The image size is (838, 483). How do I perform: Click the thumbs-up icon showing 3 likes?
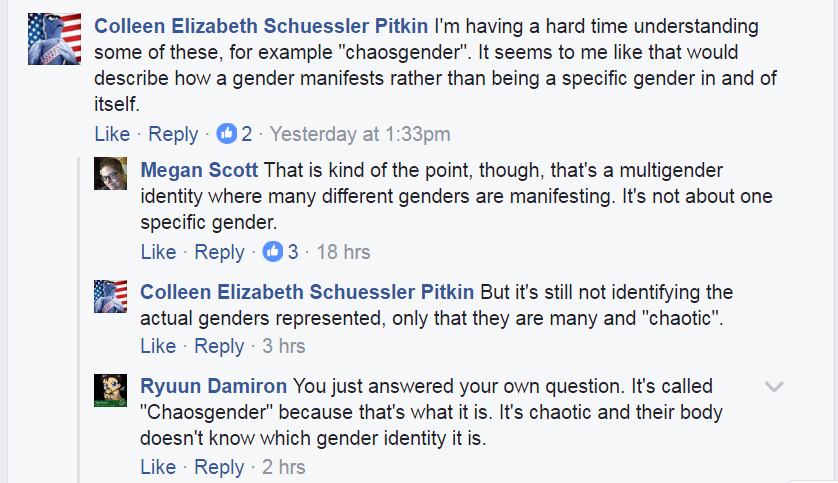(x=273, y=252)
